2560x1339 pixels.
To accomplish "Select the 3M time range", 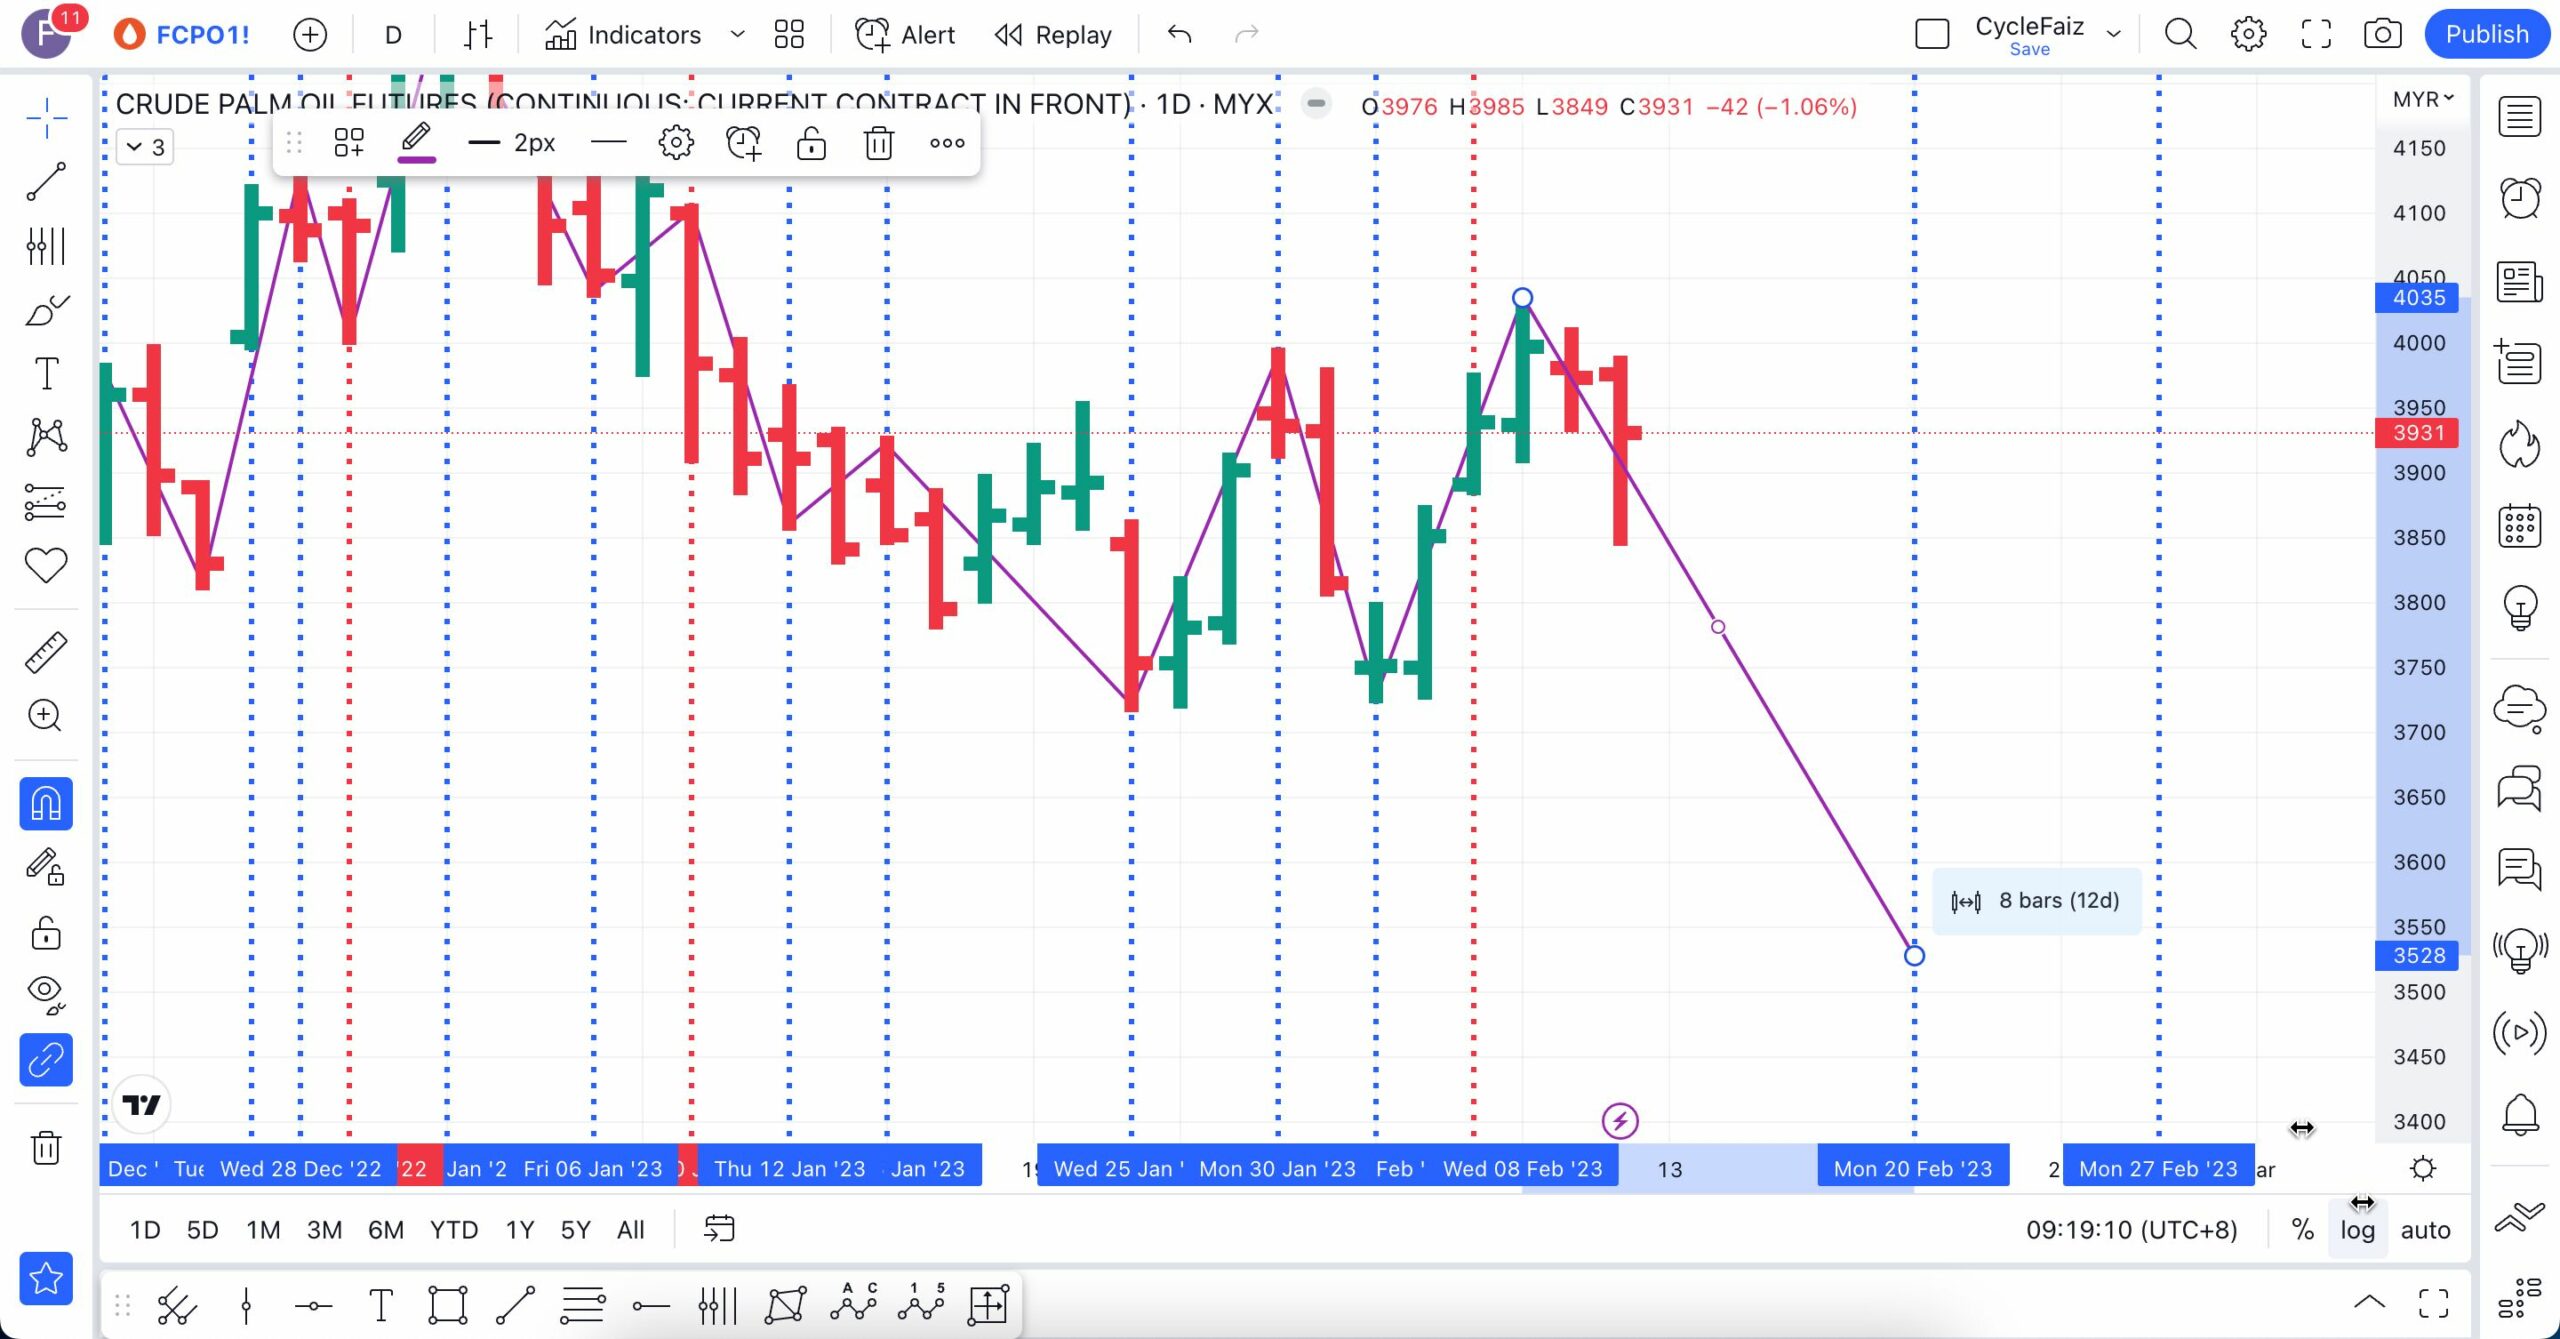I will pyautogui.click(x=324, y=1230).
